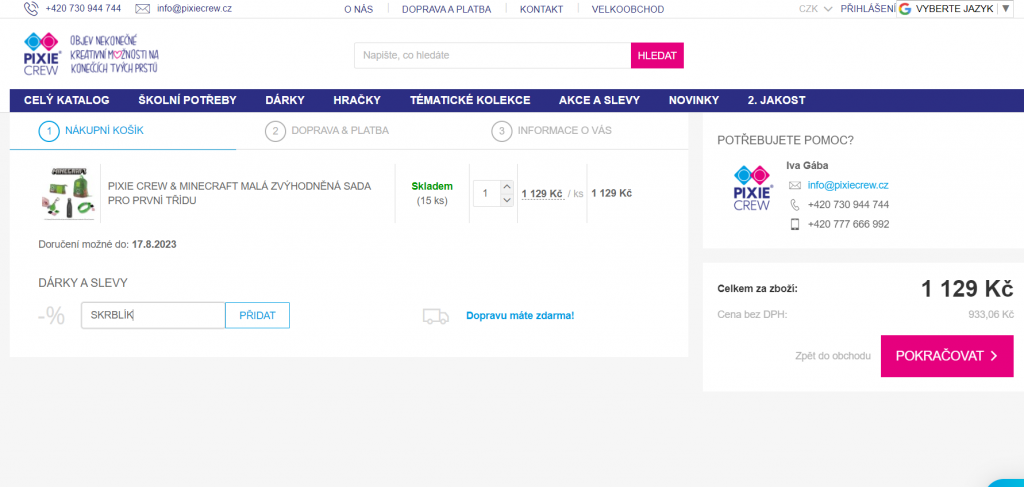Open DOPRAVA A PLATBA in top menu
This screenshot has height=487, width=1024.
447,9
